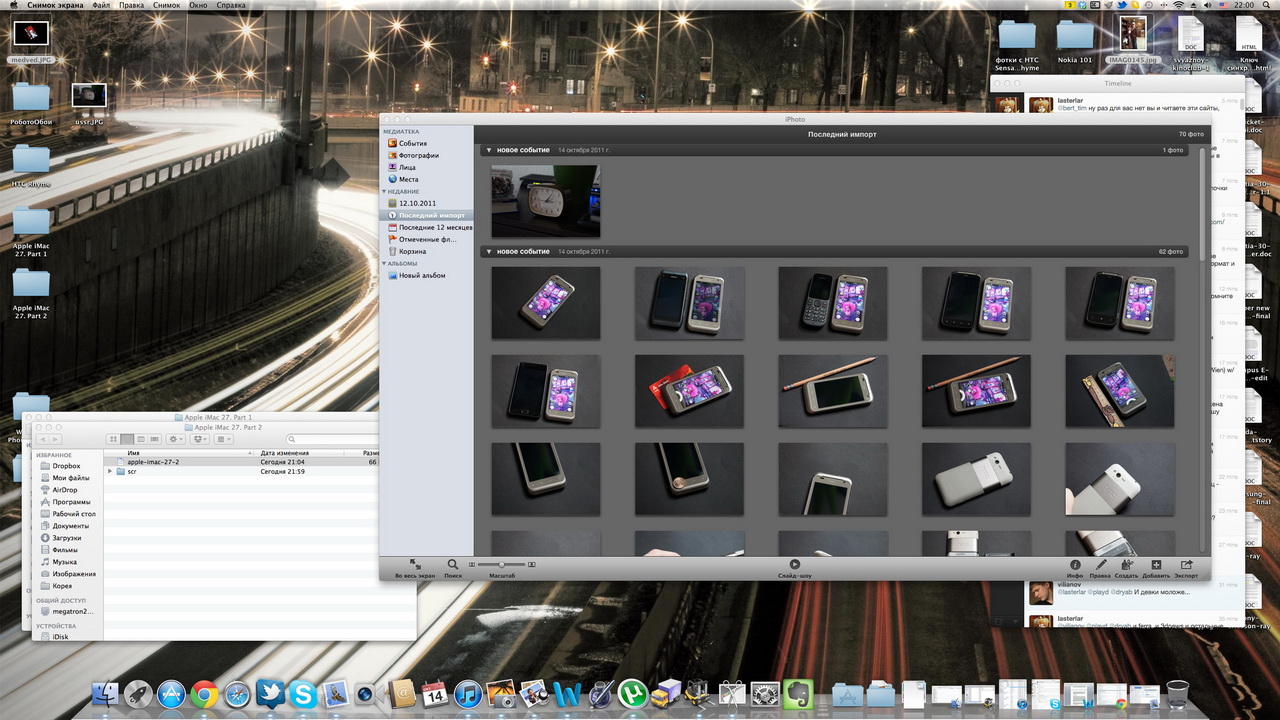Open Skype from the Dock
This screenshot has width=1280, height=720.
point(303,694)
